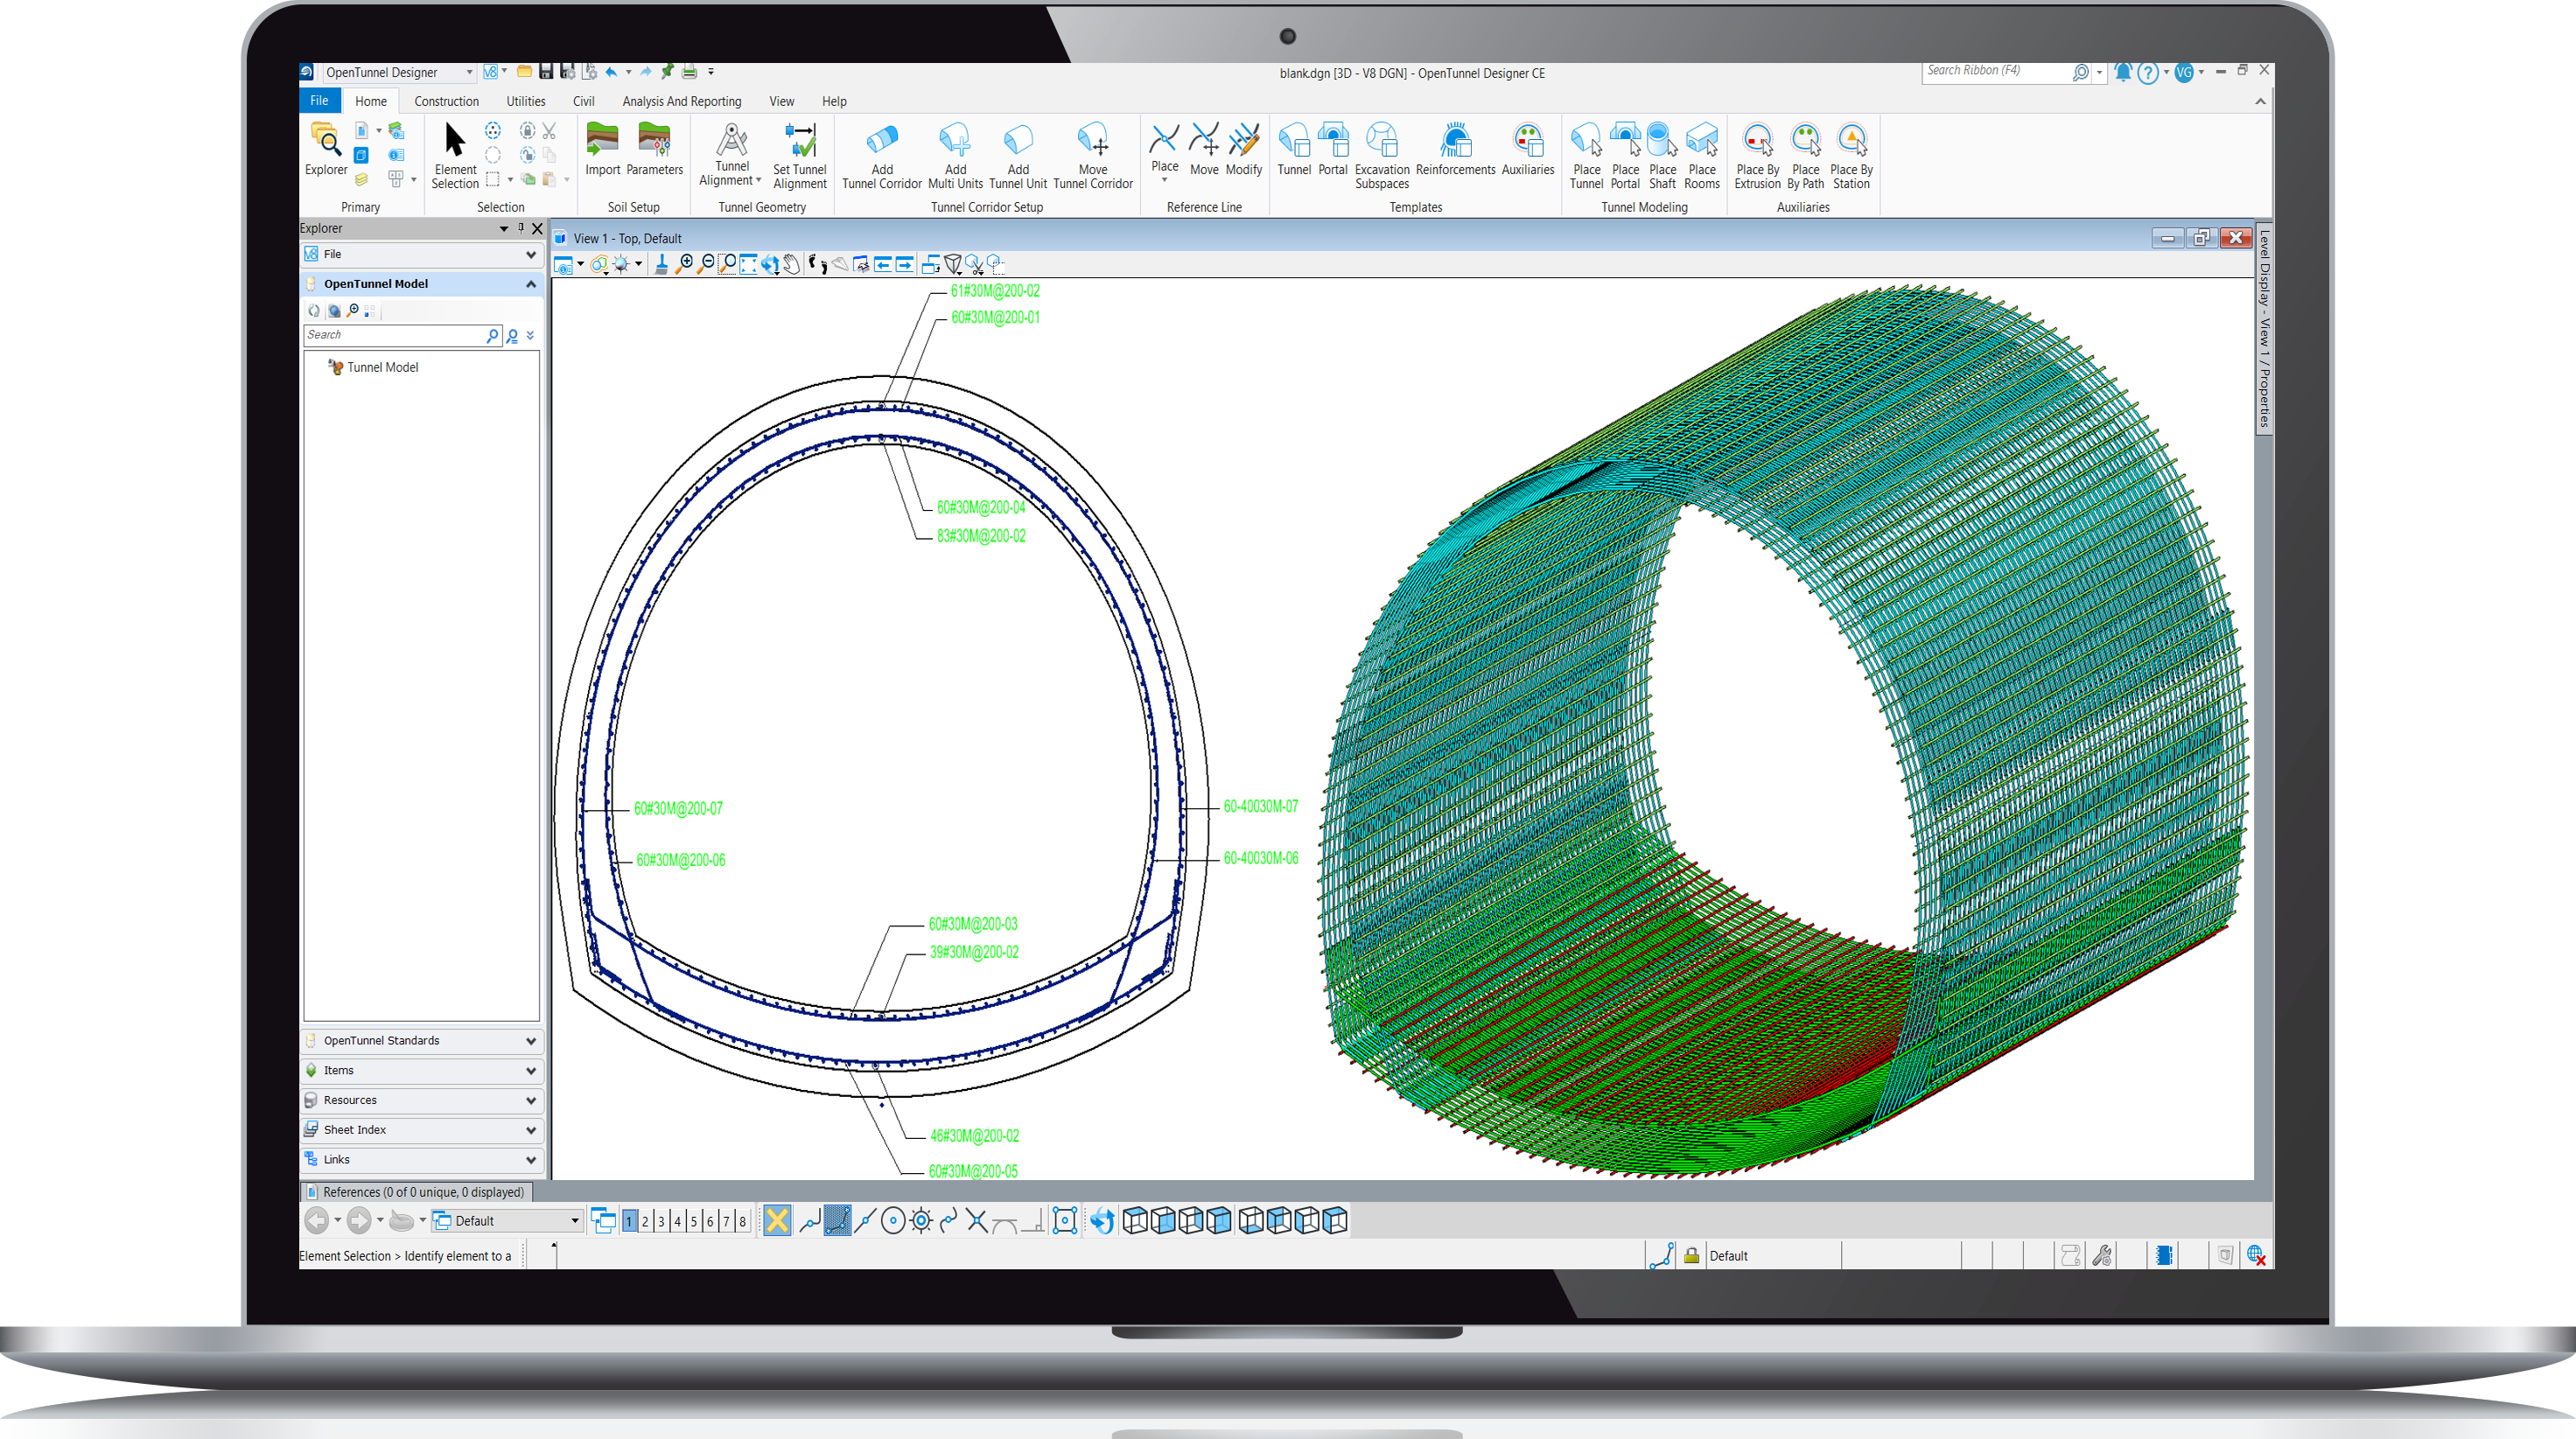Viewport: 2576px width, 1439px height.
Task: Open the Construction ribbon tab
Action: click(446, 101)
